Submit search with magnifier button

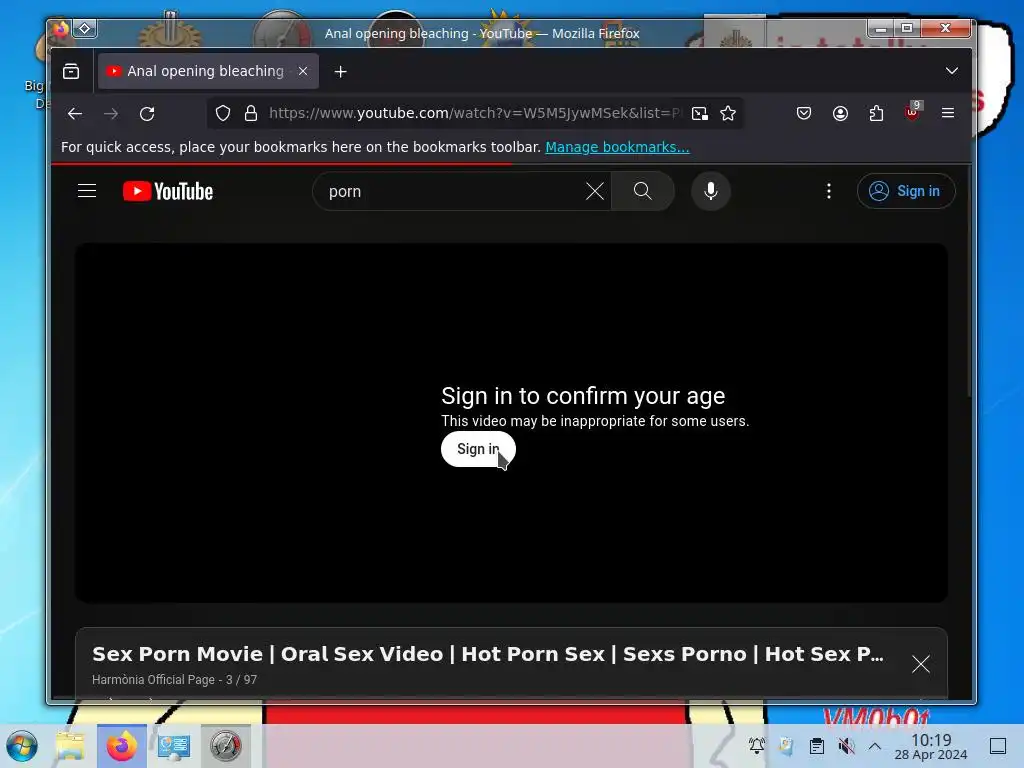643,191
